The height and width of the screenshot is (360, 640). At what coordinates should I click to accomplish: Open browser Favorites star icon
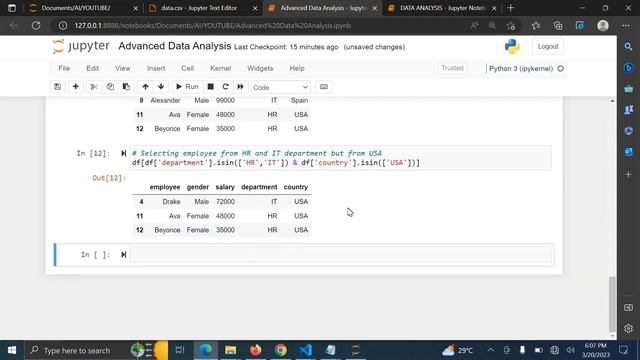[536, 26]
